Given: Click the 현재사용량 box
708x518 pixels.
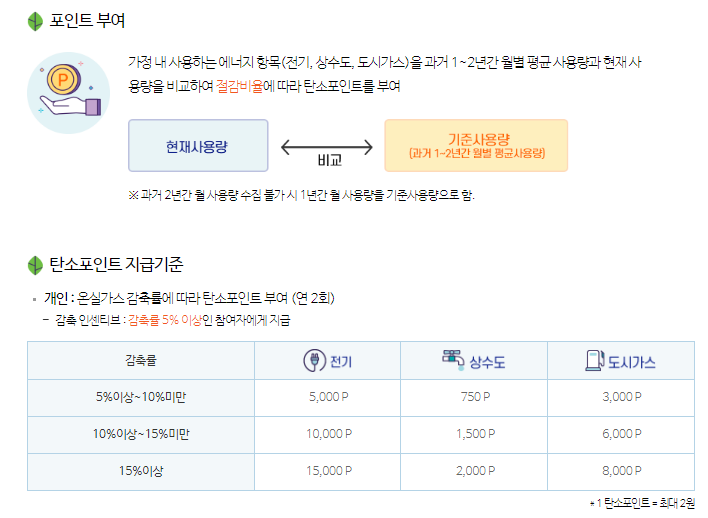Looking at the screenshot, I should pos(198,145).
